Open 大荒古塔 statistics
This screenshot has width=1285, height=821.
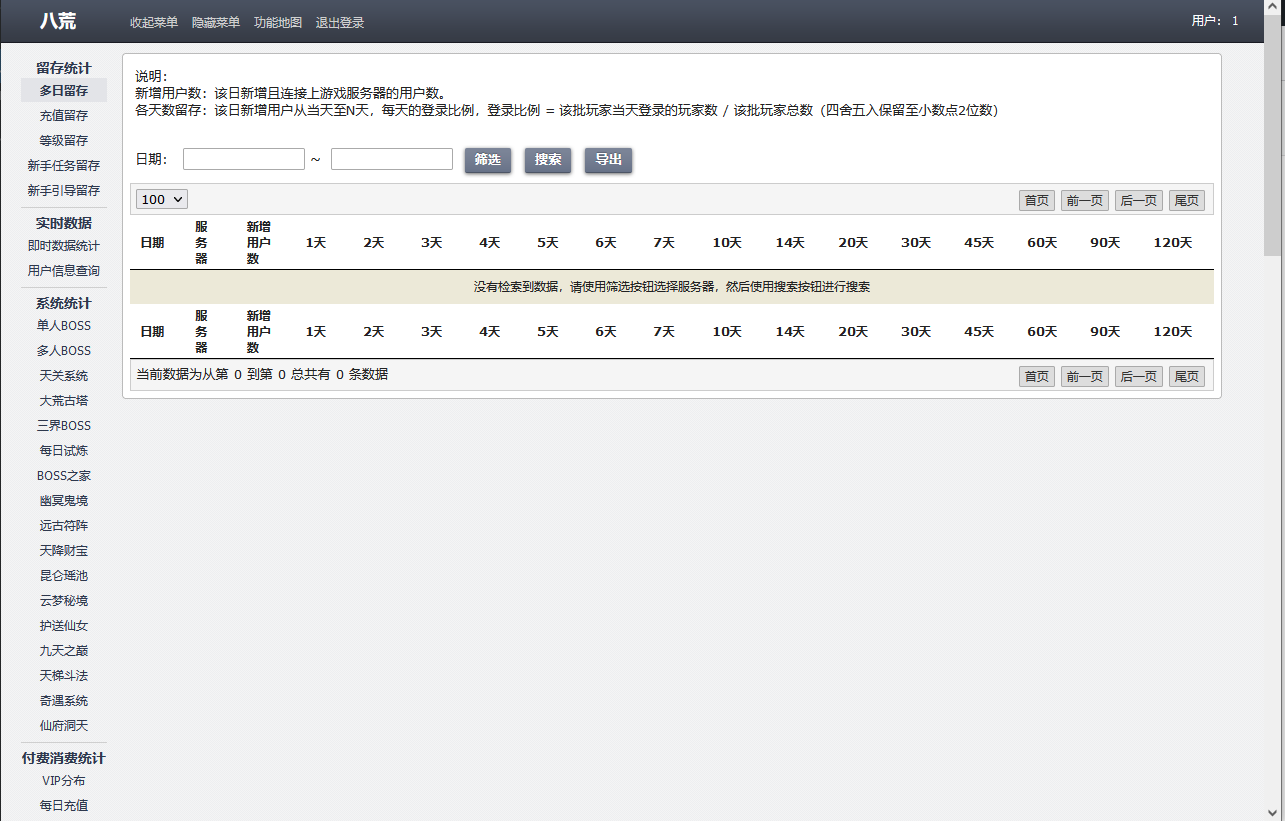[x=64, y=400]
